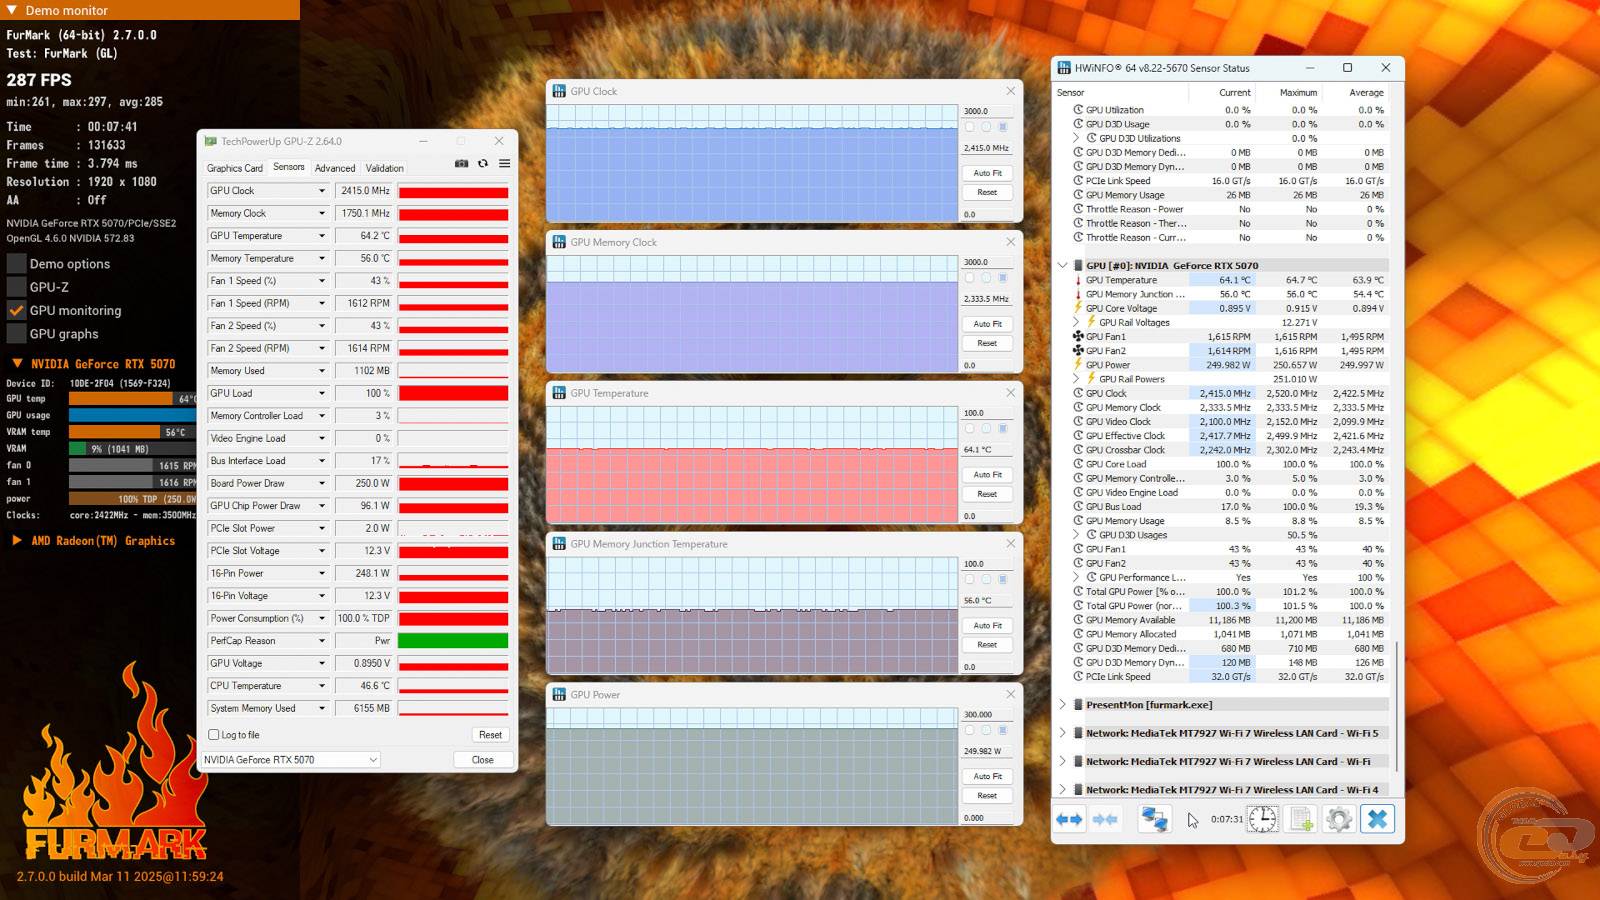Open Validation tab in GPU-Z
Image resolution: width=1600 pixels, height=900 pixels.
click(x=385, y=168)
